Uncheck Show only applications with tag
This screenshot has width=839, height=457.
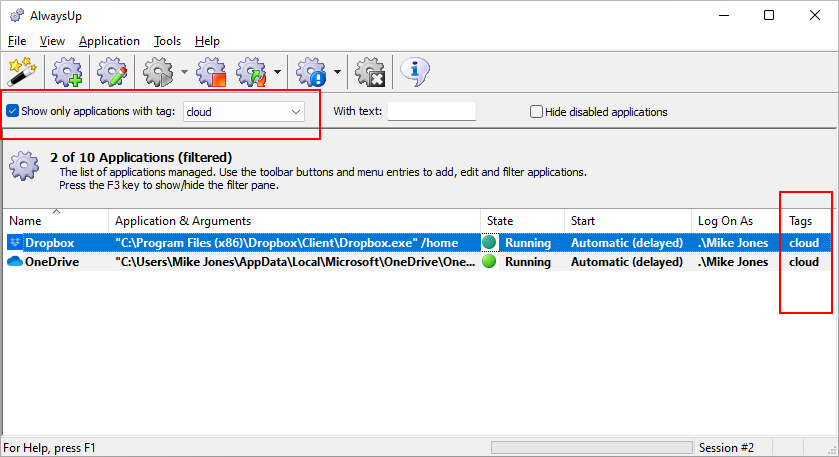12,111
